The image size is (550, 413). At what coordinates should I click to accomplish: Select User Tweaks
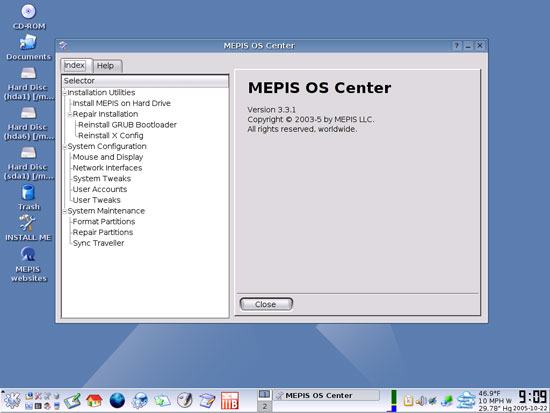tap(96, 200)
